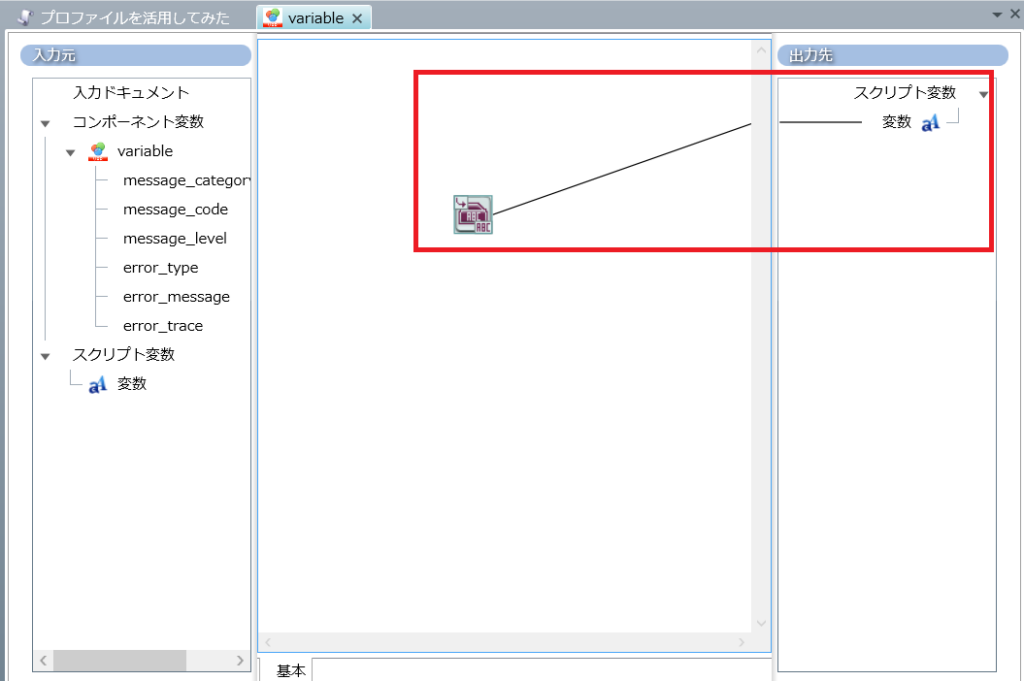Click the variable component icon in tree
The image size is (1024, 681).
click(x=98, y=151)
